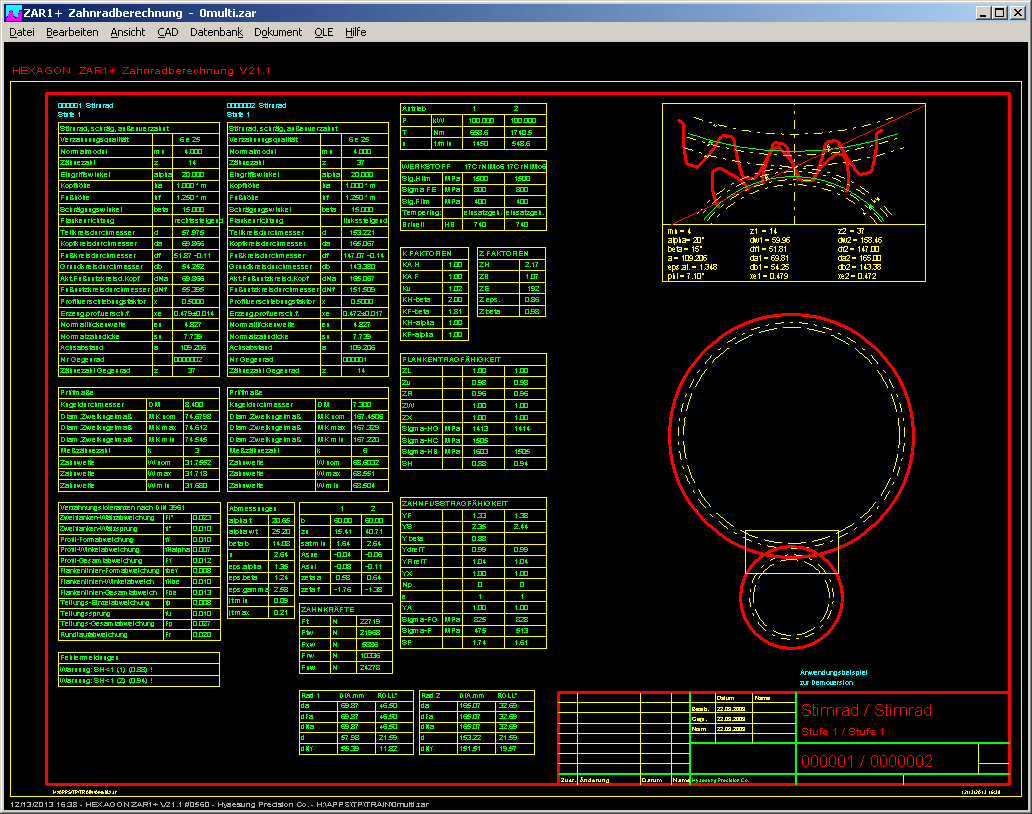Click the ZAHNFUSSTRAGFÄHIGKEIT table heading
The width and height of the screenshot is (1032, 814).
pyautogui.click(x=455, y=503)
